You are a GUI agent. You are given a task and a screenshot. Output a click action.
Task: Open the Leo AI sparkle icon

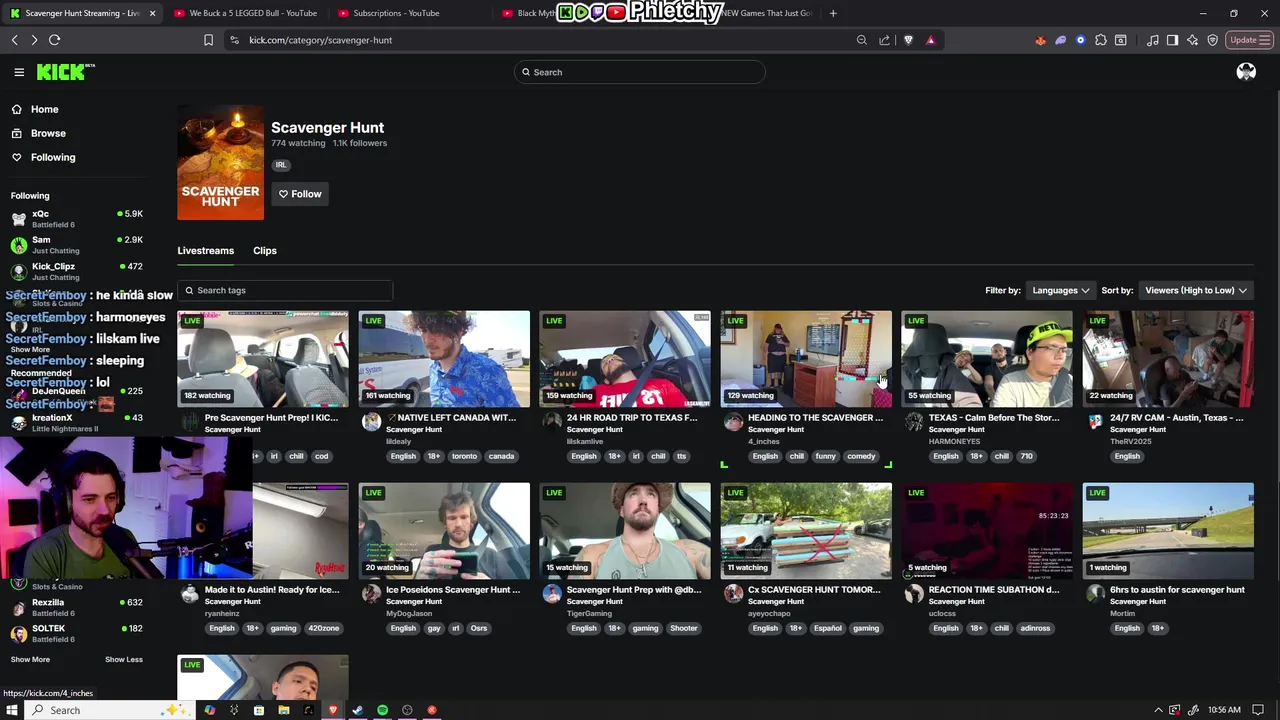tap(1193, 40)
